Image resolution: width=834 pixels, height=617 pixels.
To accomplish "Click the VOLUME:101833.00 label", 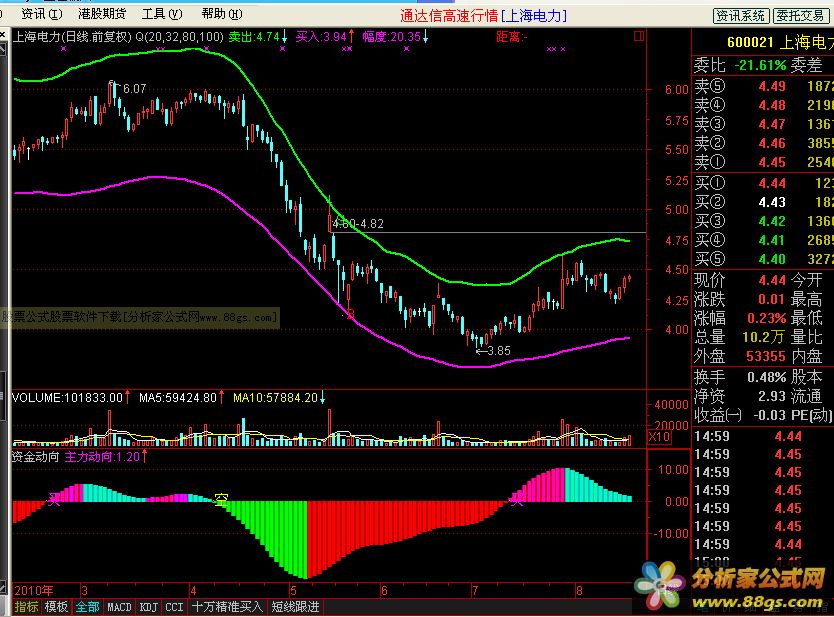I will pos(68,398).
